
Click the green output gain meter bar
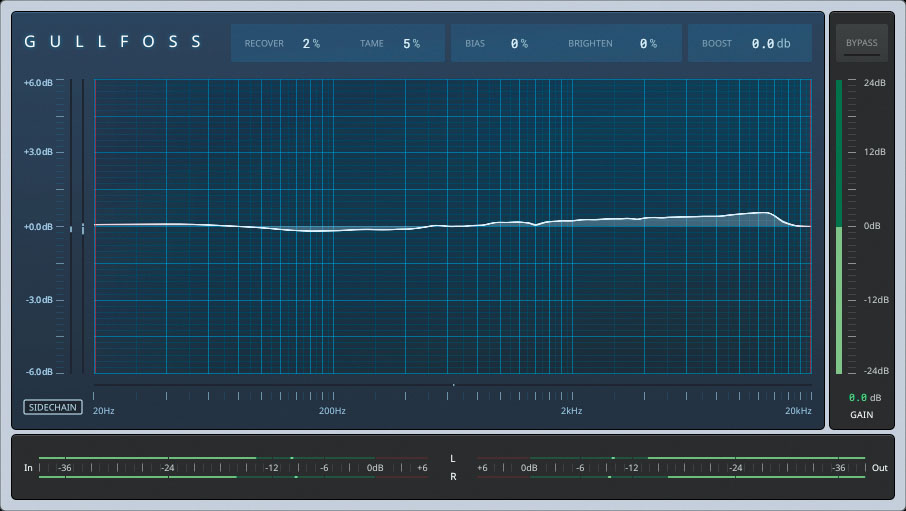pos(839,227)
